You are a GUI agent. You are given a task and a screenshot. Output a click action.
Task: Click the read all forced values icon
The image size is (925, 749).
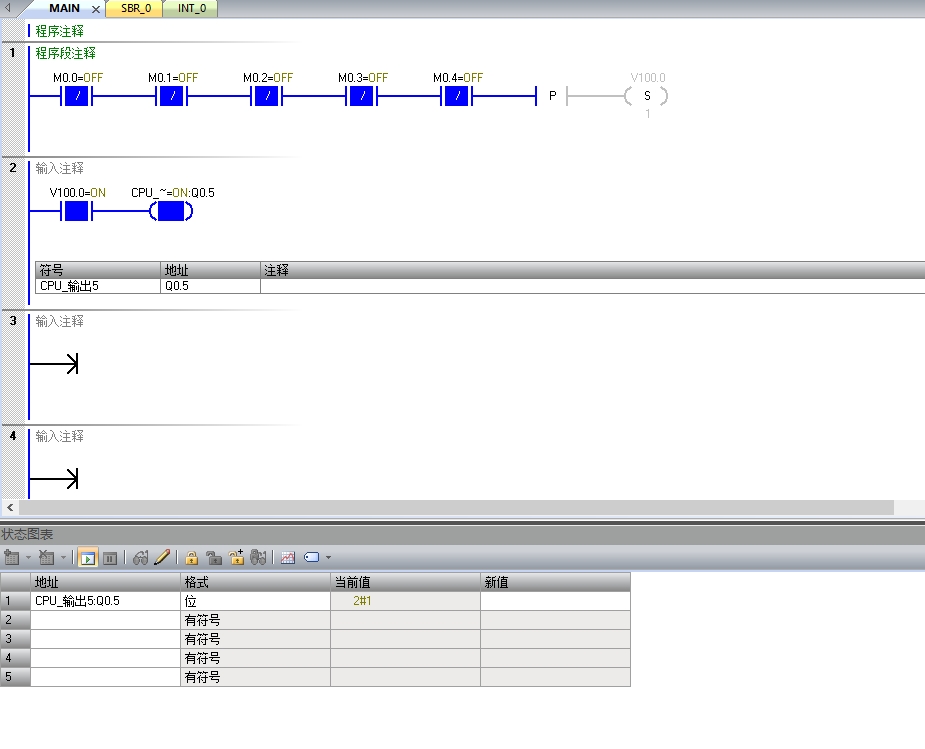pyautogui.click(x=259, y=558)
